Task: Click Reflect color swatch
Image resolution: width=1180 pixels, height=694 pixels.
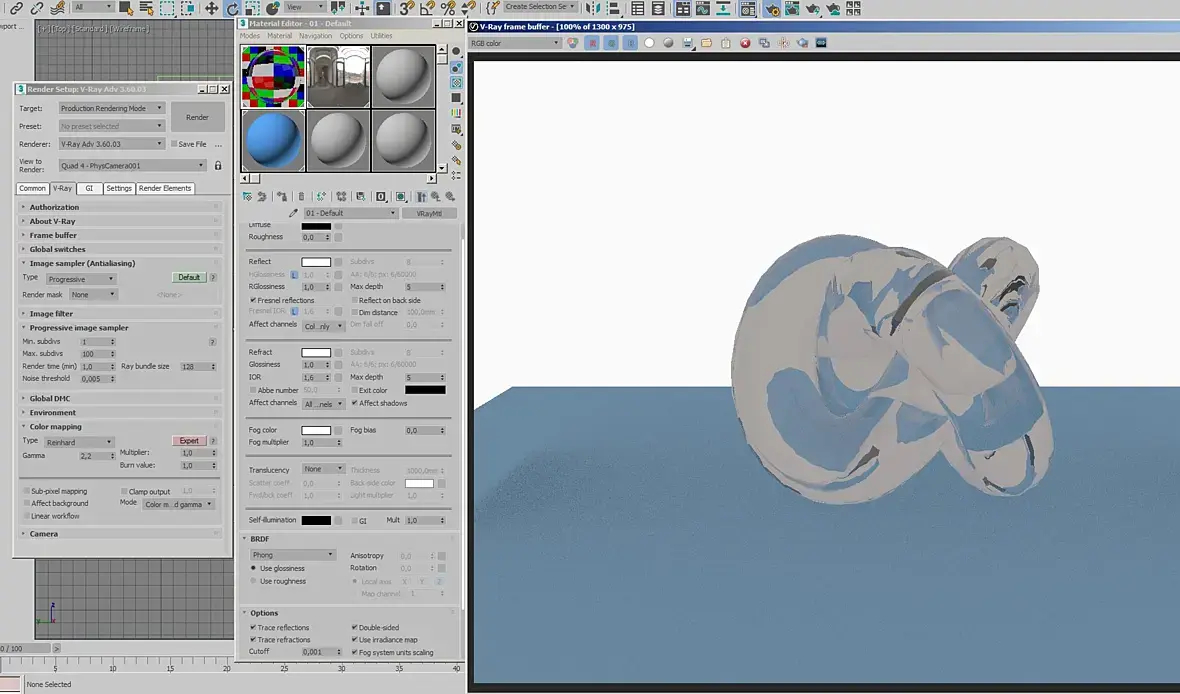Action: tap(316, 262)
